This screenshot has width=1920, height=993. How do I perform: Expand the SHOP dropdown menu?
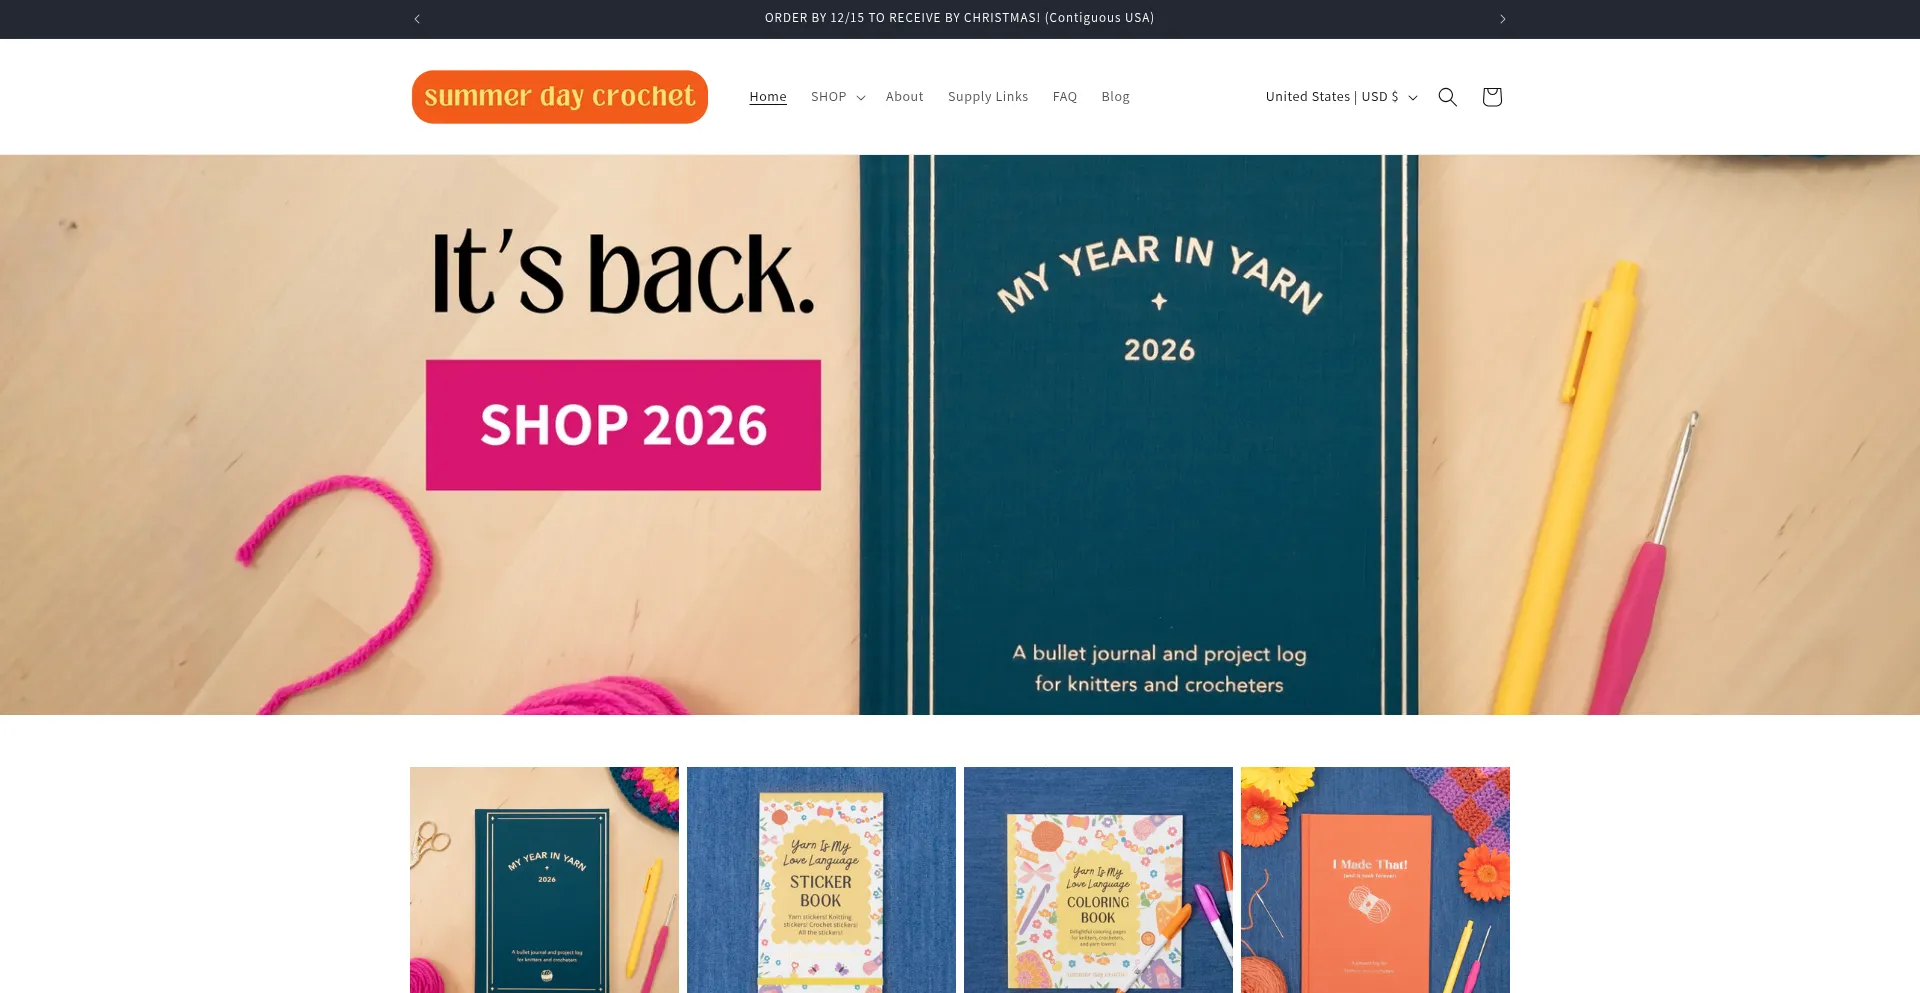[x=838, y=97]
